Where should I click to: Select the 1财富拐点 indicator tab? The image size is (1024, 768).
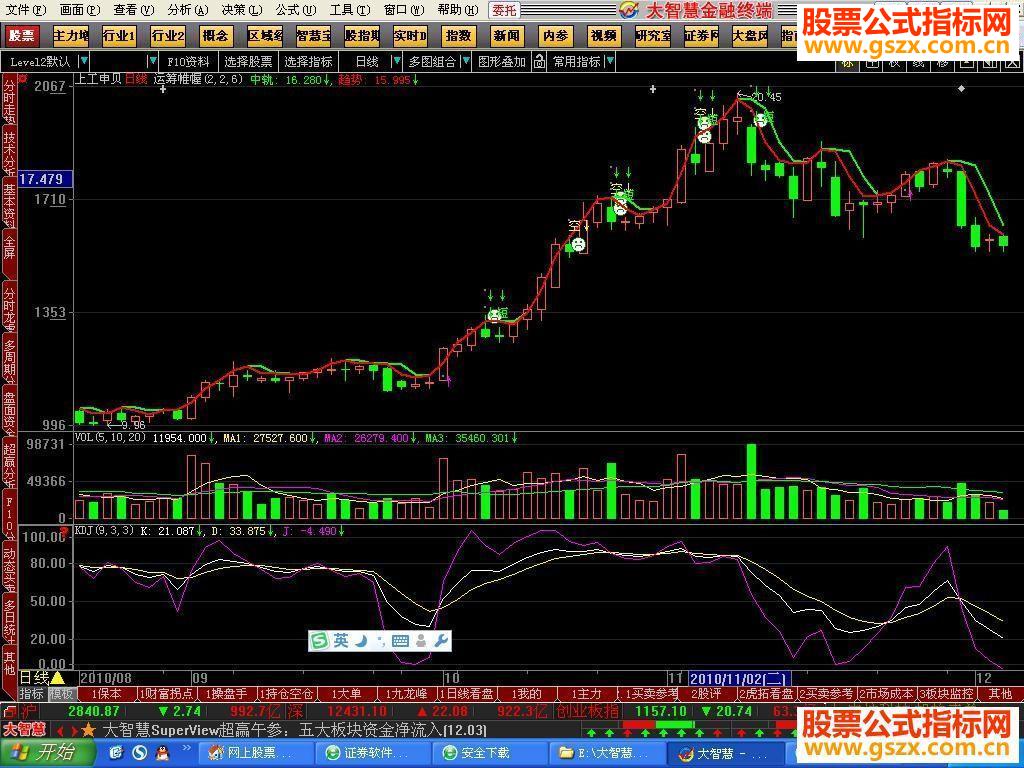click(x=168, y=694)
